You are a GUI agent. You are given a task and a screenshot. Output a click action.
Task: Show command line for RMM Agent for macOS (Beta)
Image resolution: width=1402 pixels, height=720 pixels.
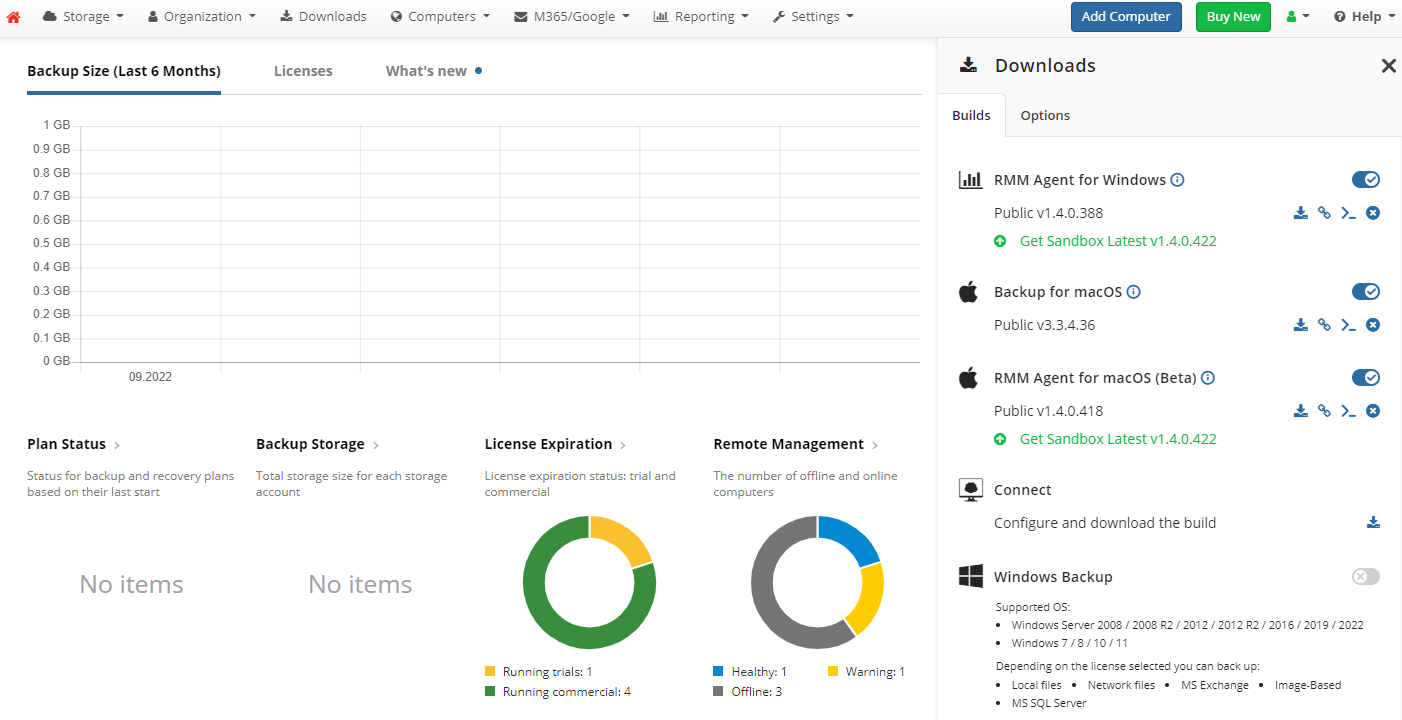(x=1348, y=411)
